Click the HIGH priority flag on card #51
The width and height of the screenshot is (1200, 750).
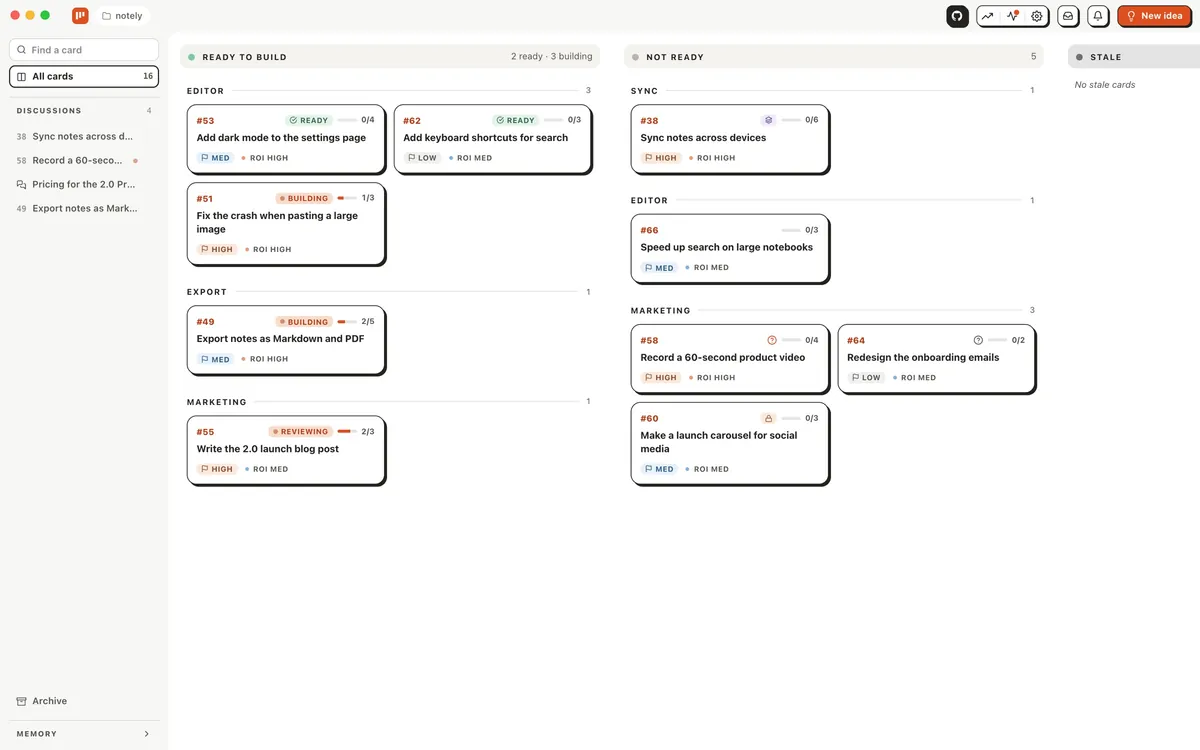[217, 249]
